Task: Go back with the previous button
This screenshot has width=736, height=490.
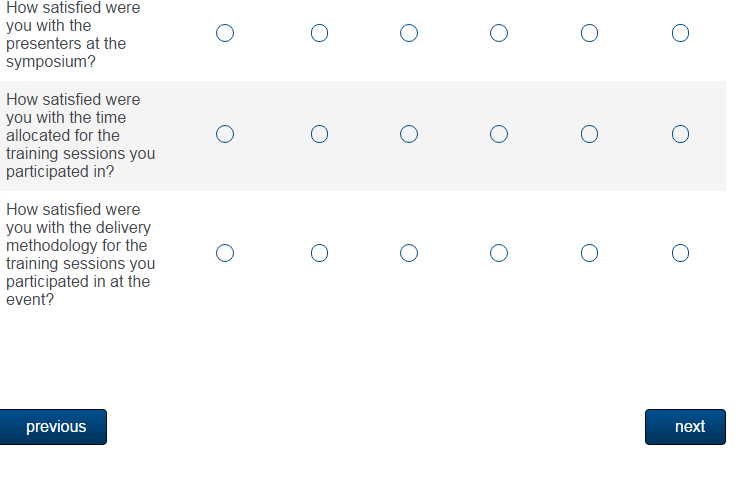Action: 54,427
